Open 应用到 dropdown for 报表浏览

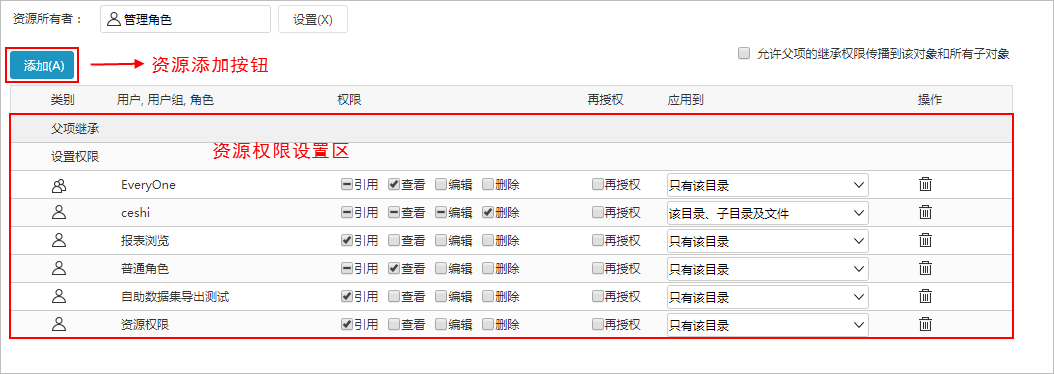click(767, 241)
